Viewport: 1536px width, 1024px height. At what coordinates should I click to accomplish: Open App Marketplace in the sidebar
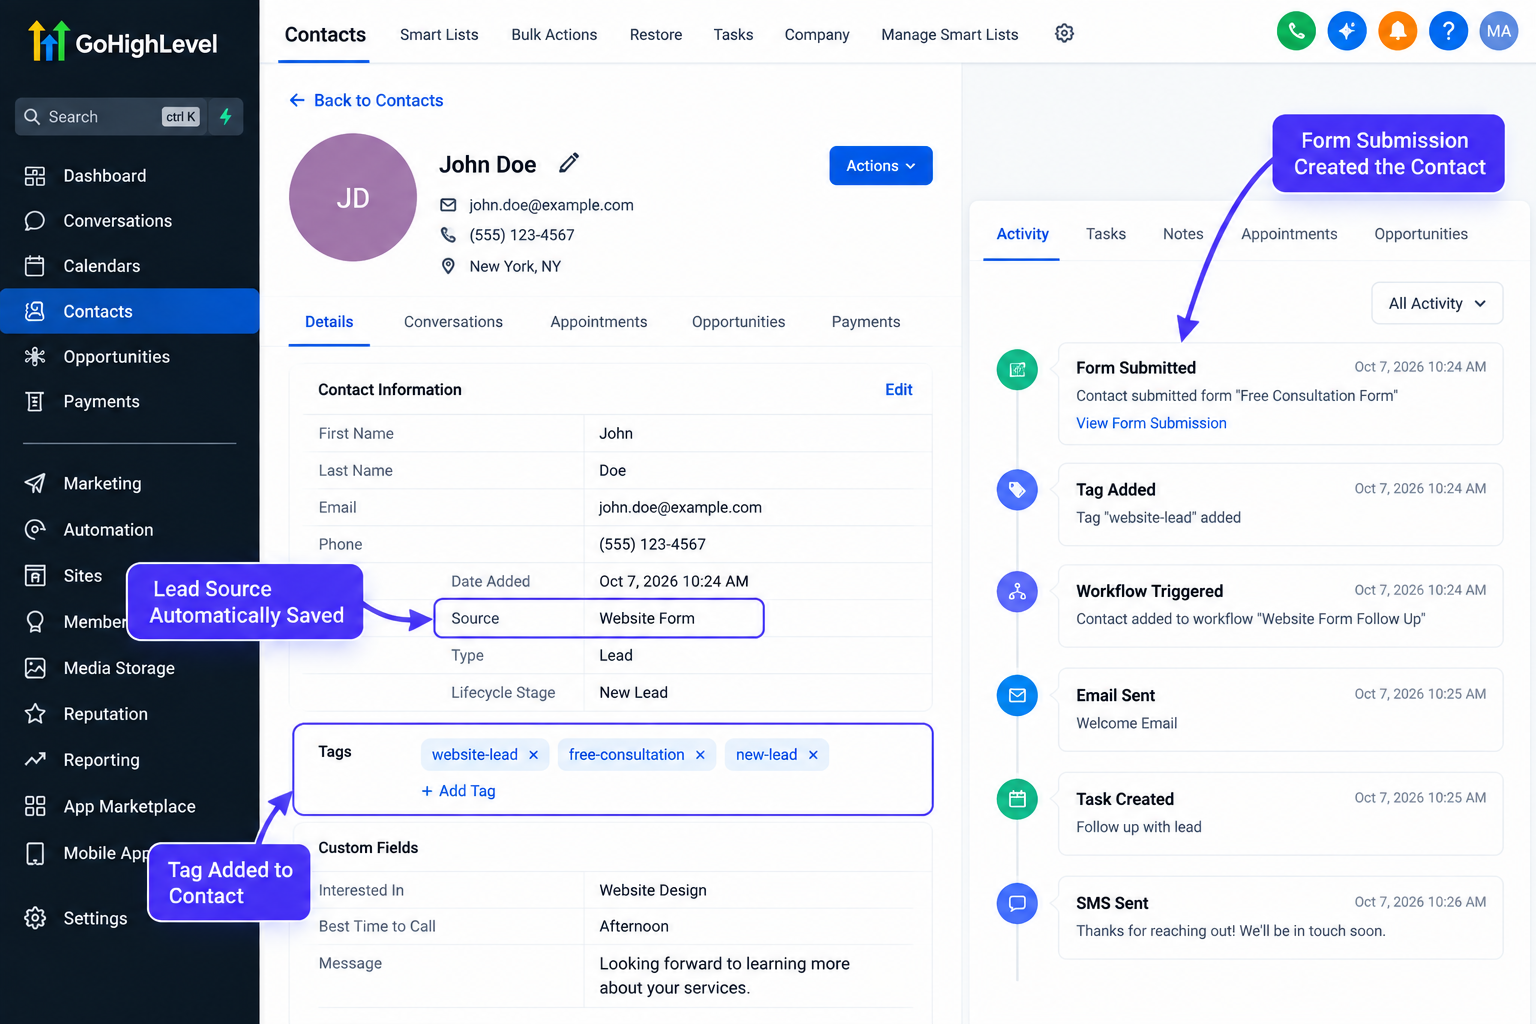point(130,807)
